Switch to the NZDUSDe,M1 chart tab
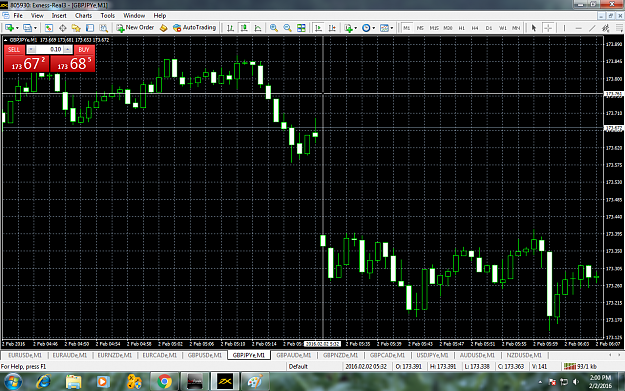The height and width of the screenshot is (391, 625). point(524,355)
